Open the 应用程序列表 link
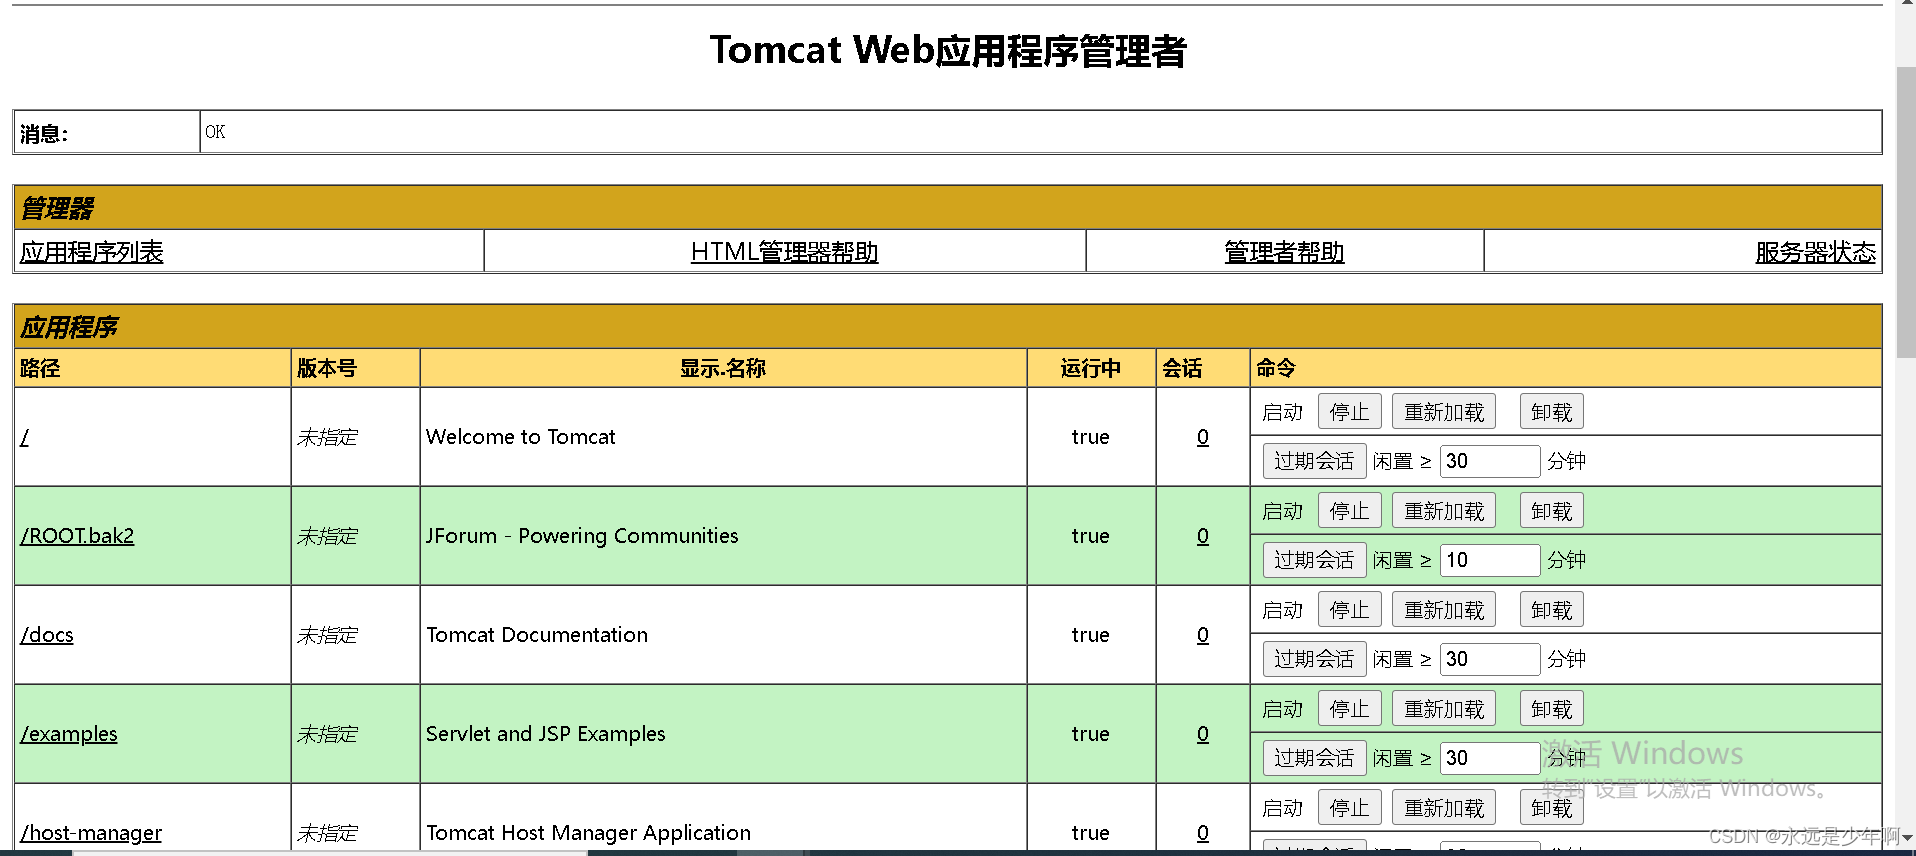1916x856 pixels. click(92, 252)
